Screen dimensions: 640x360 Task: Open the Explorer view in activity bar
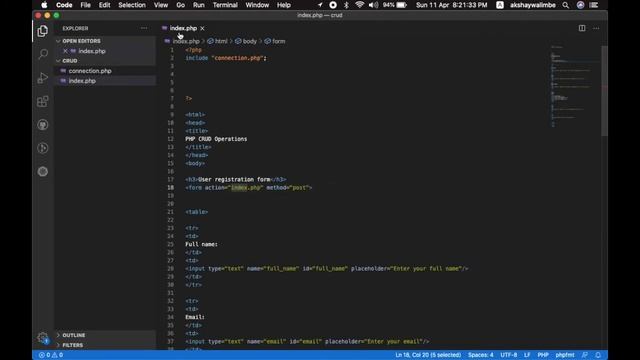pyautogui.click(x=42, y=31)
